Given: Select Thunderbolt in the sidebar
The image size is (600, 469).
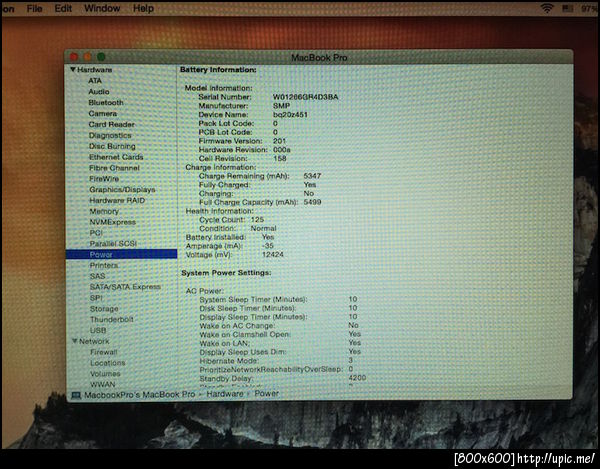Looking at the screenshot, I should (x=112, y=319).
